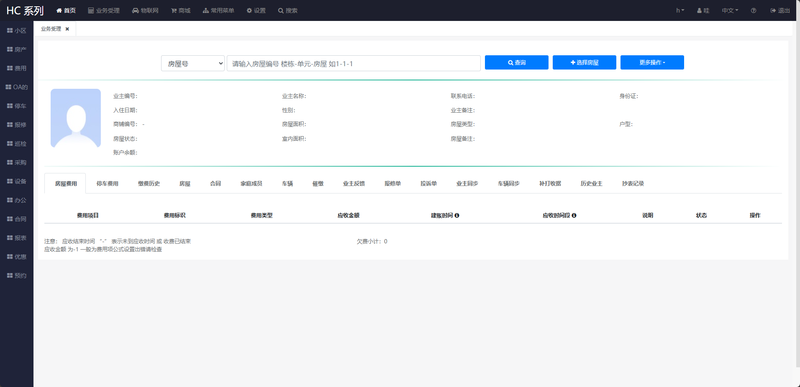Viewport: 800px width, 387px height.
Task: Open 费用 in left sidebar
Action: 17,68
